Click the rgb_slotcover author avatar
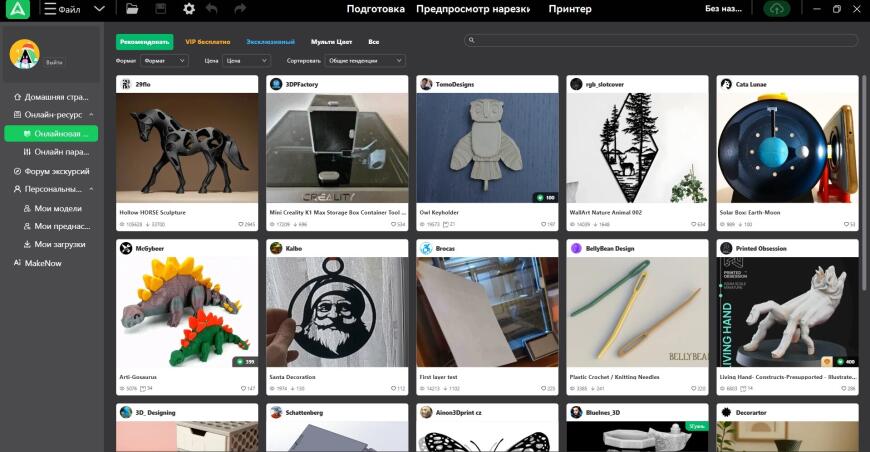Screen dimensions: 870x452 click(576, 84)
